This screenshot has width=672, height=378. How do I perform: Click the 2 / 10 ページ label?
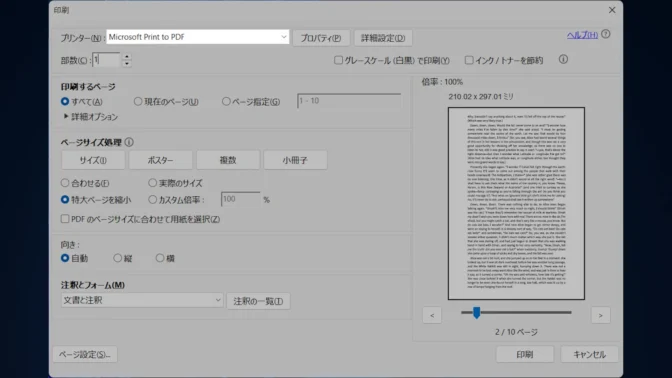[516, 332]
